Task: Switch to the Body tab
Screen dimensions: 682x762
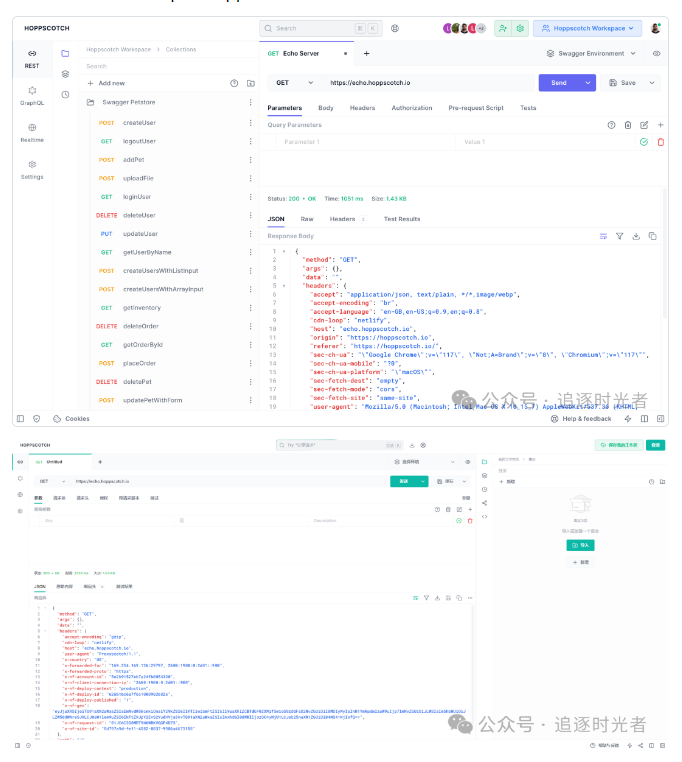Action: pyautogui.click(x=326, y=108)
